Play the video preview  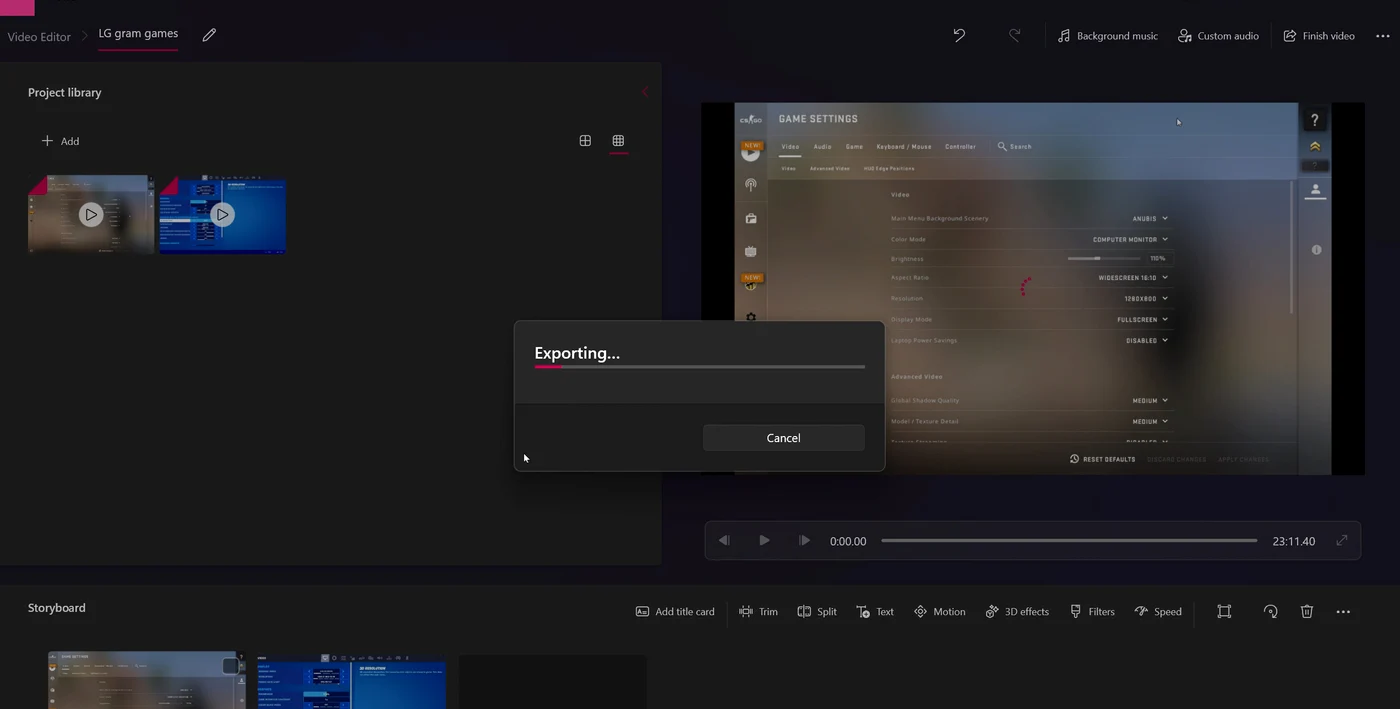764,541
